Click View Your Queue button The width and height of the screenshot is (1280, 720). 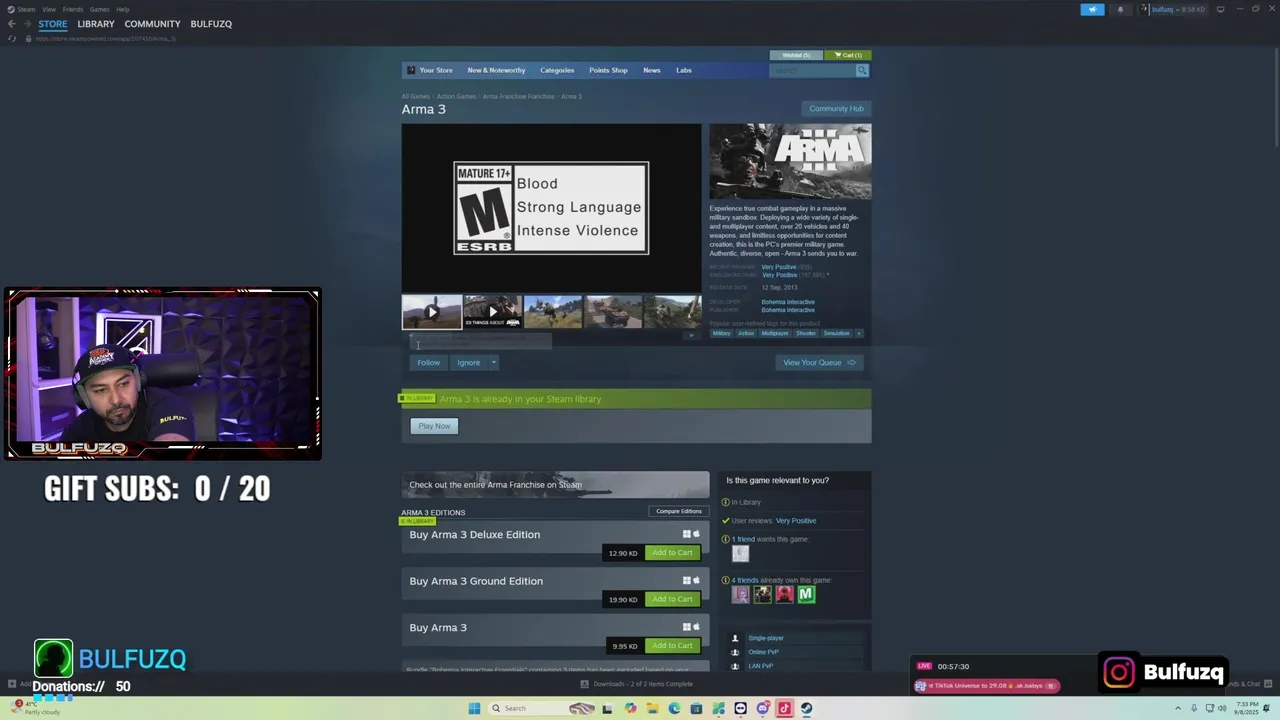819,363
